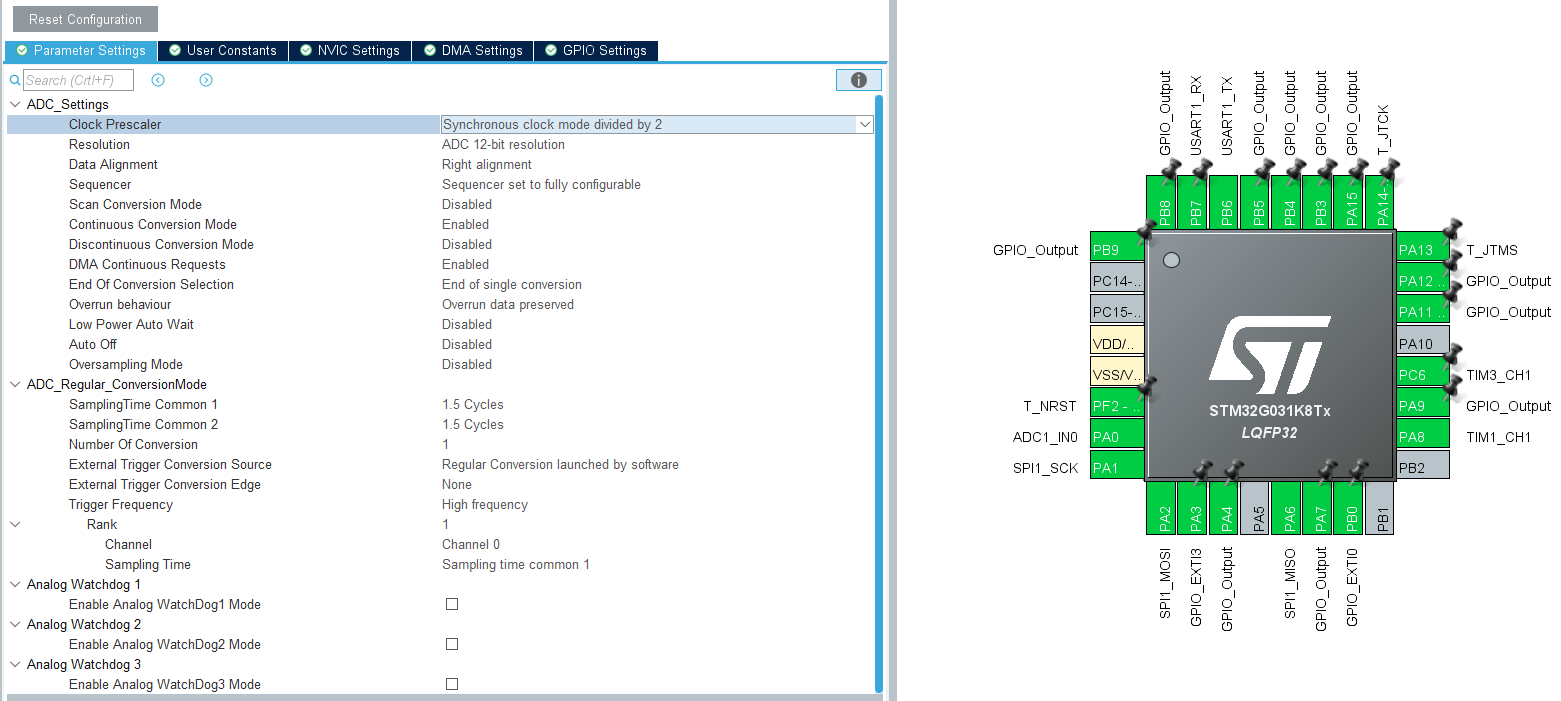
Task: Select pin PA0 assigned to ADC1_IN0
Action: point(1116,435)
